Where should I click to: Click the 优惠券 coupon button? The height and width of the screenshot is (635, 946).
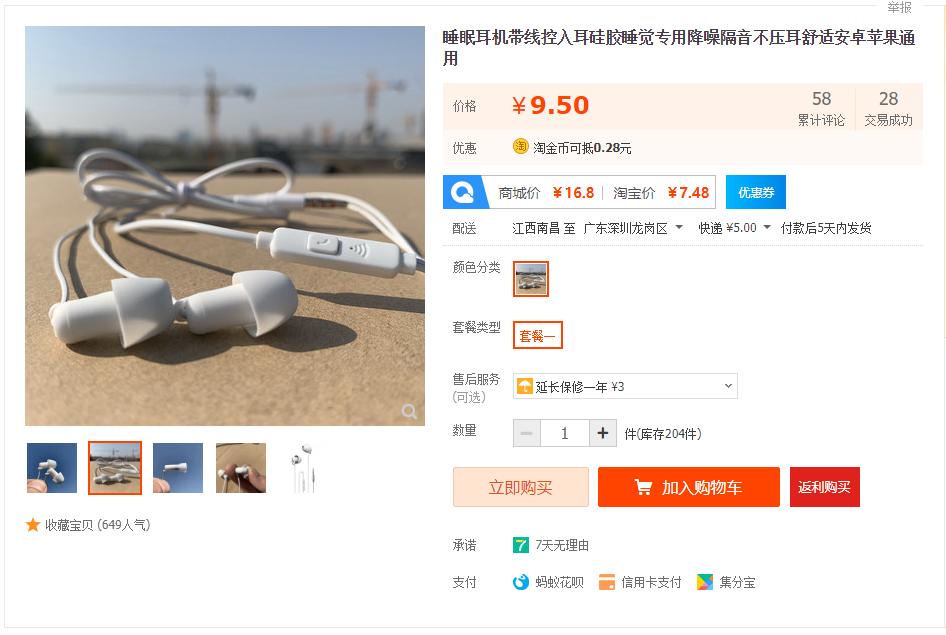pos(755,192)
